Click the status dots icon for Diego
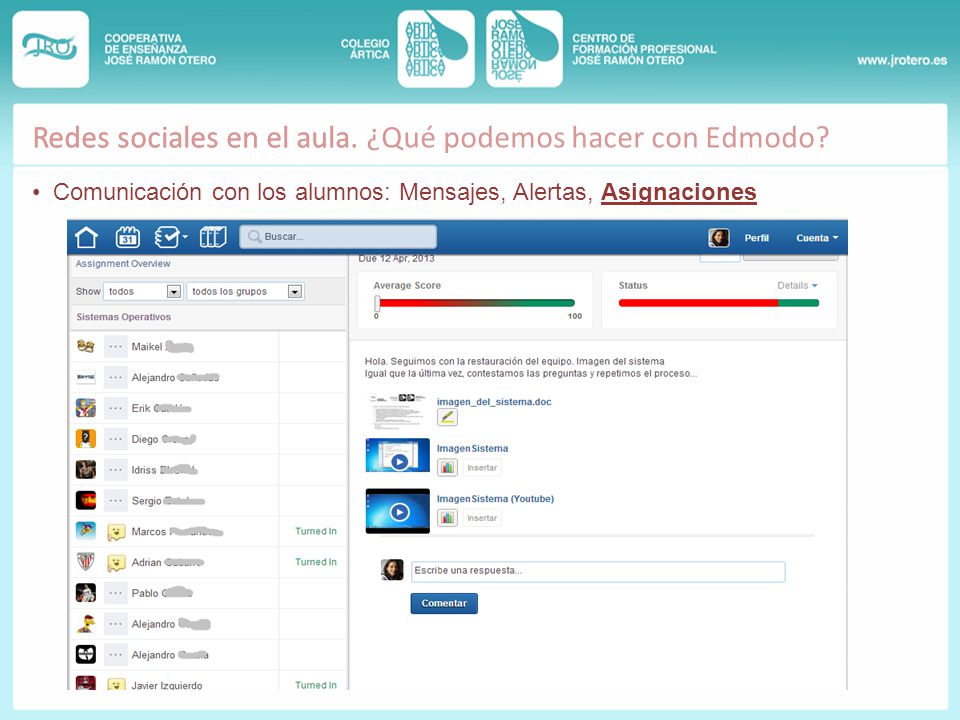Image resolution: width=960 pixels, height=720 pixels. 115,439
